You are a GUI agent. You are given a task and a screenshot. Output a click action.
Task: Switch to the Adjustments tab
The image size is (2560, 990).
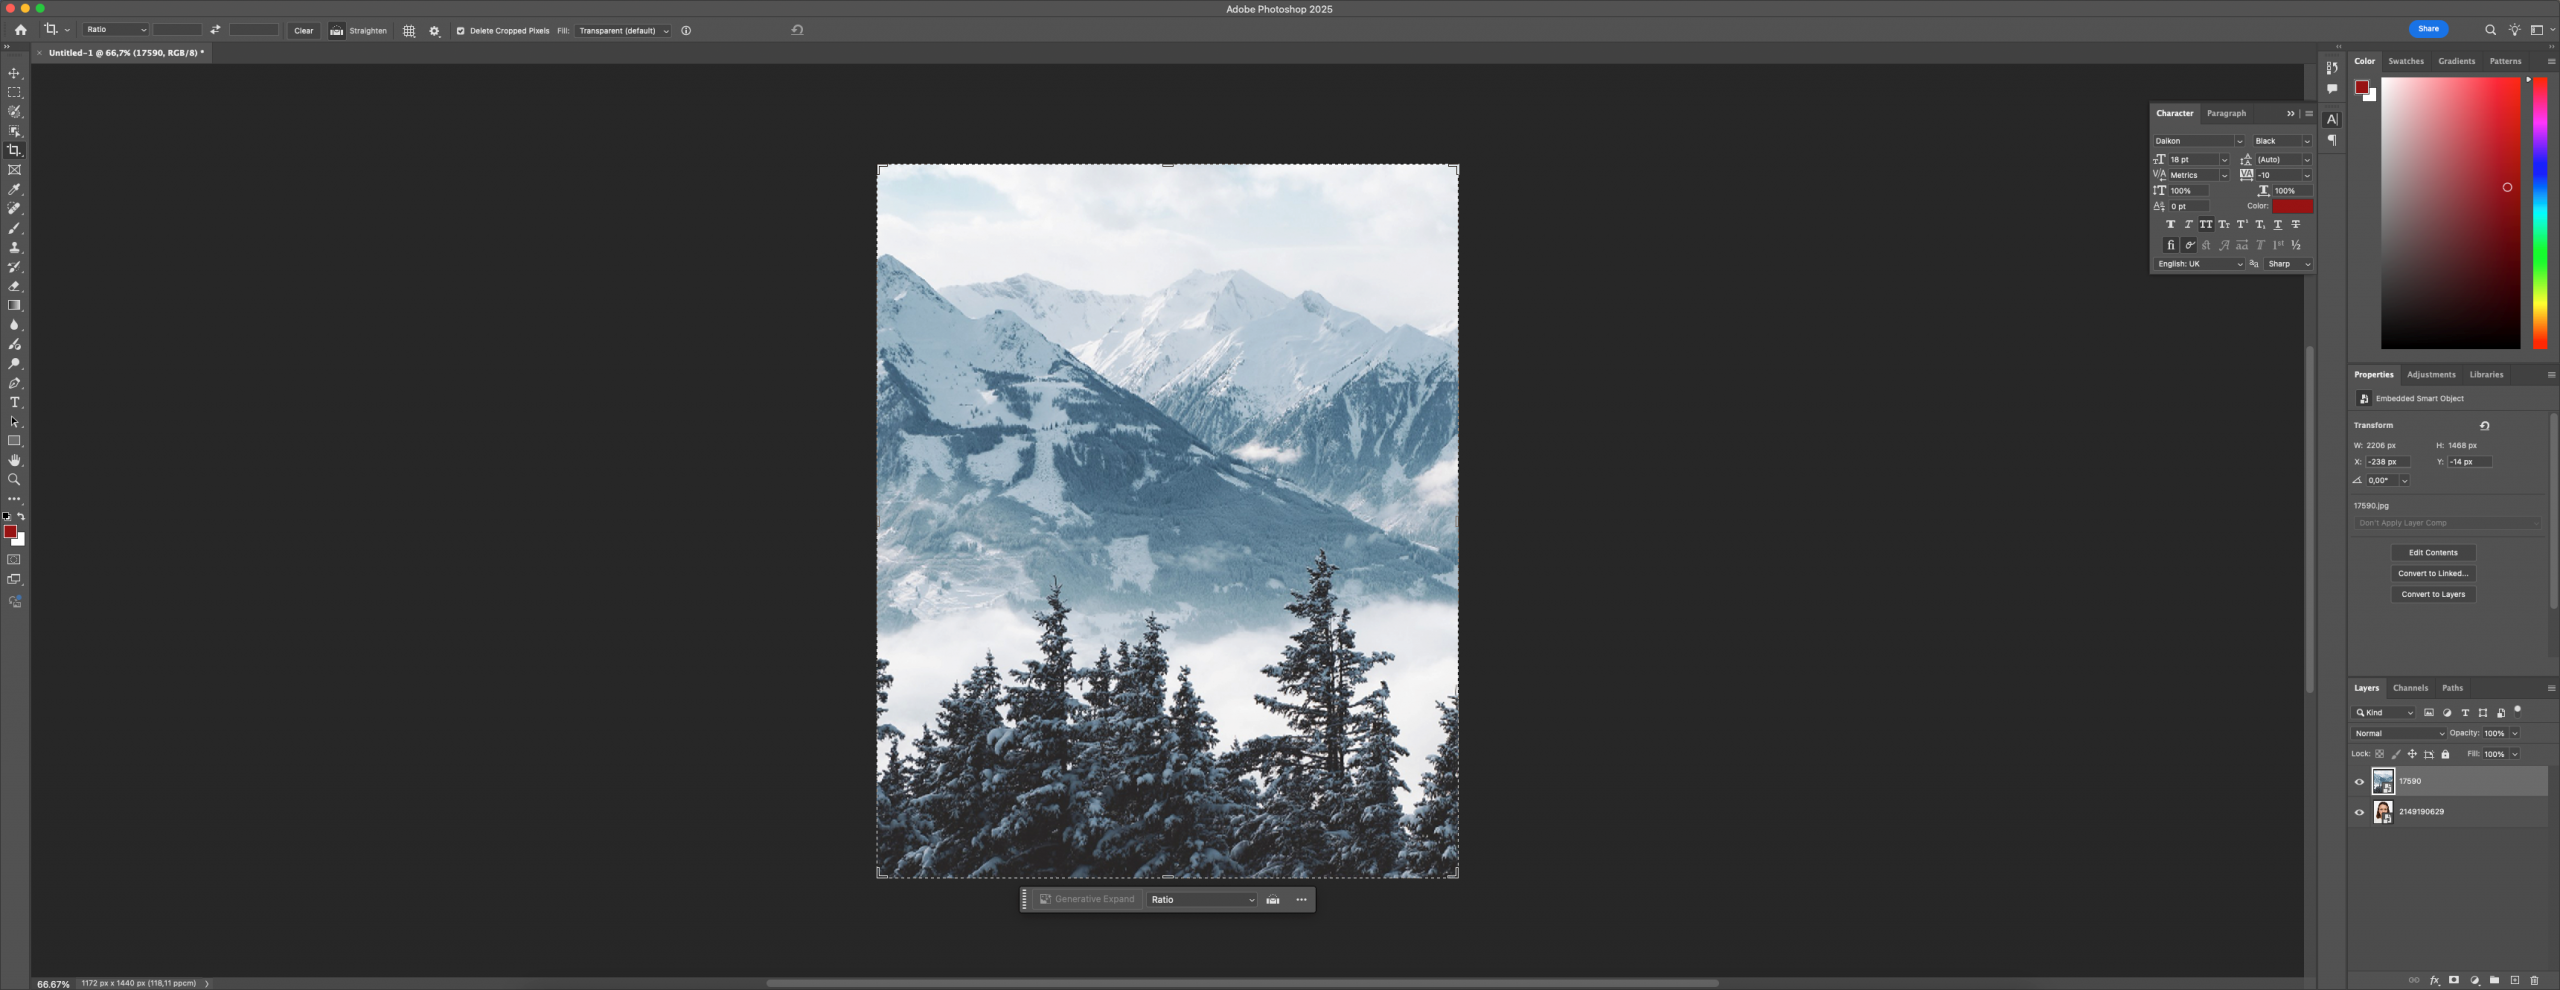(x=2431, y=375)
